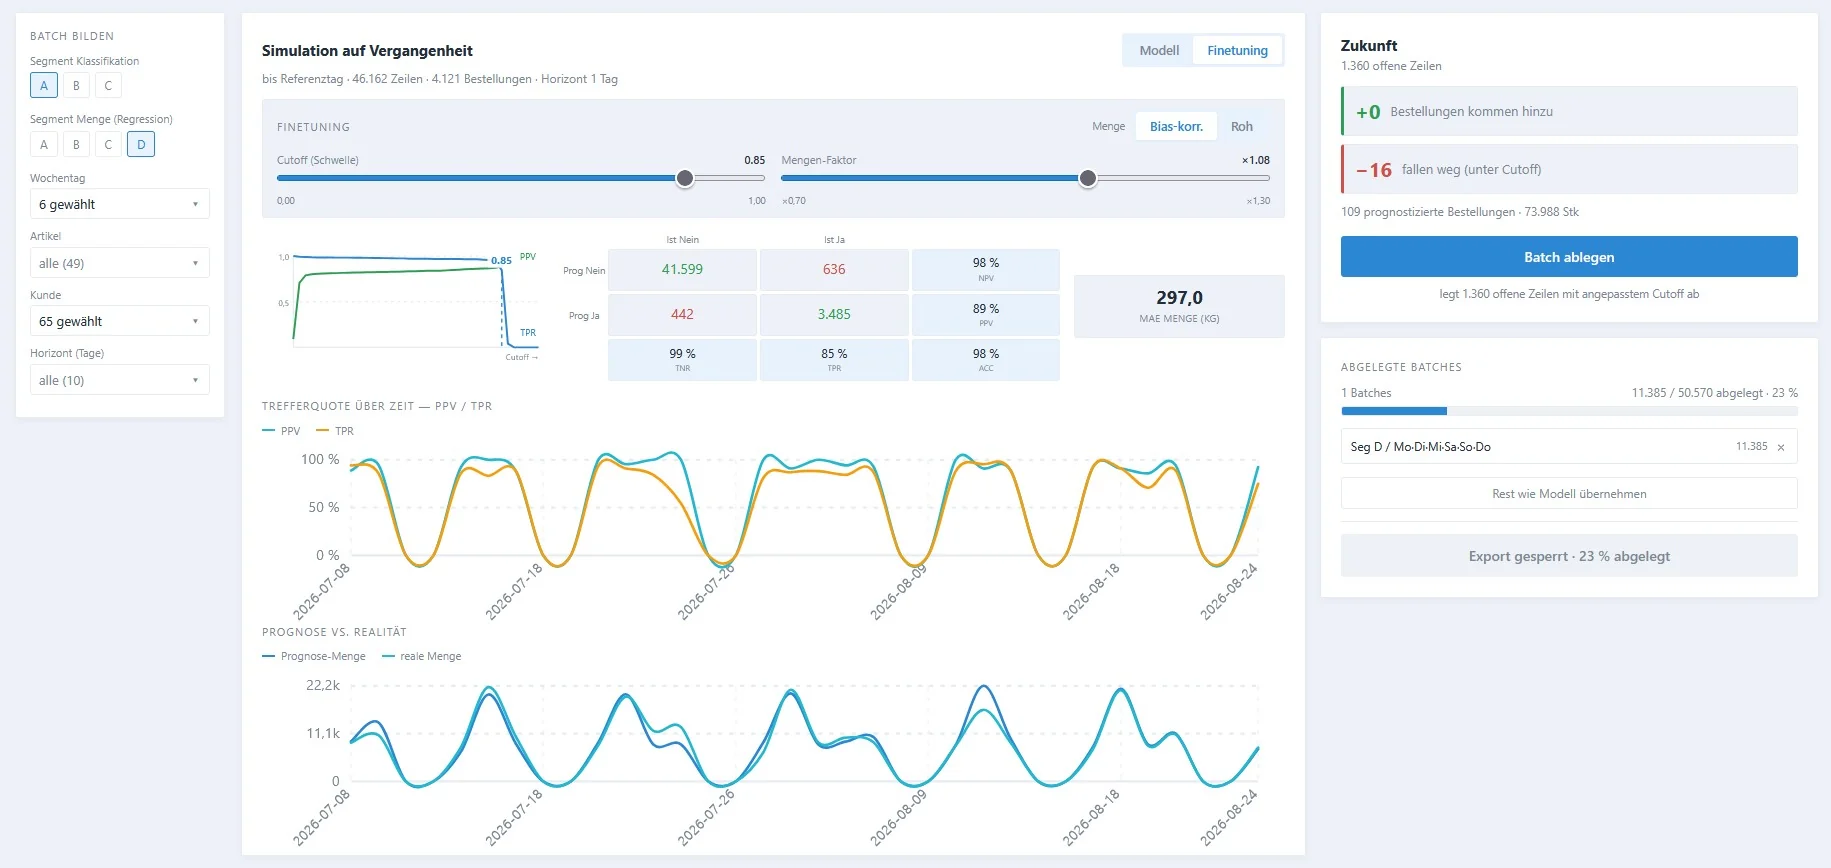Open the Wochentag dropdown
The image size is (1831, 868).
point(120,204)
